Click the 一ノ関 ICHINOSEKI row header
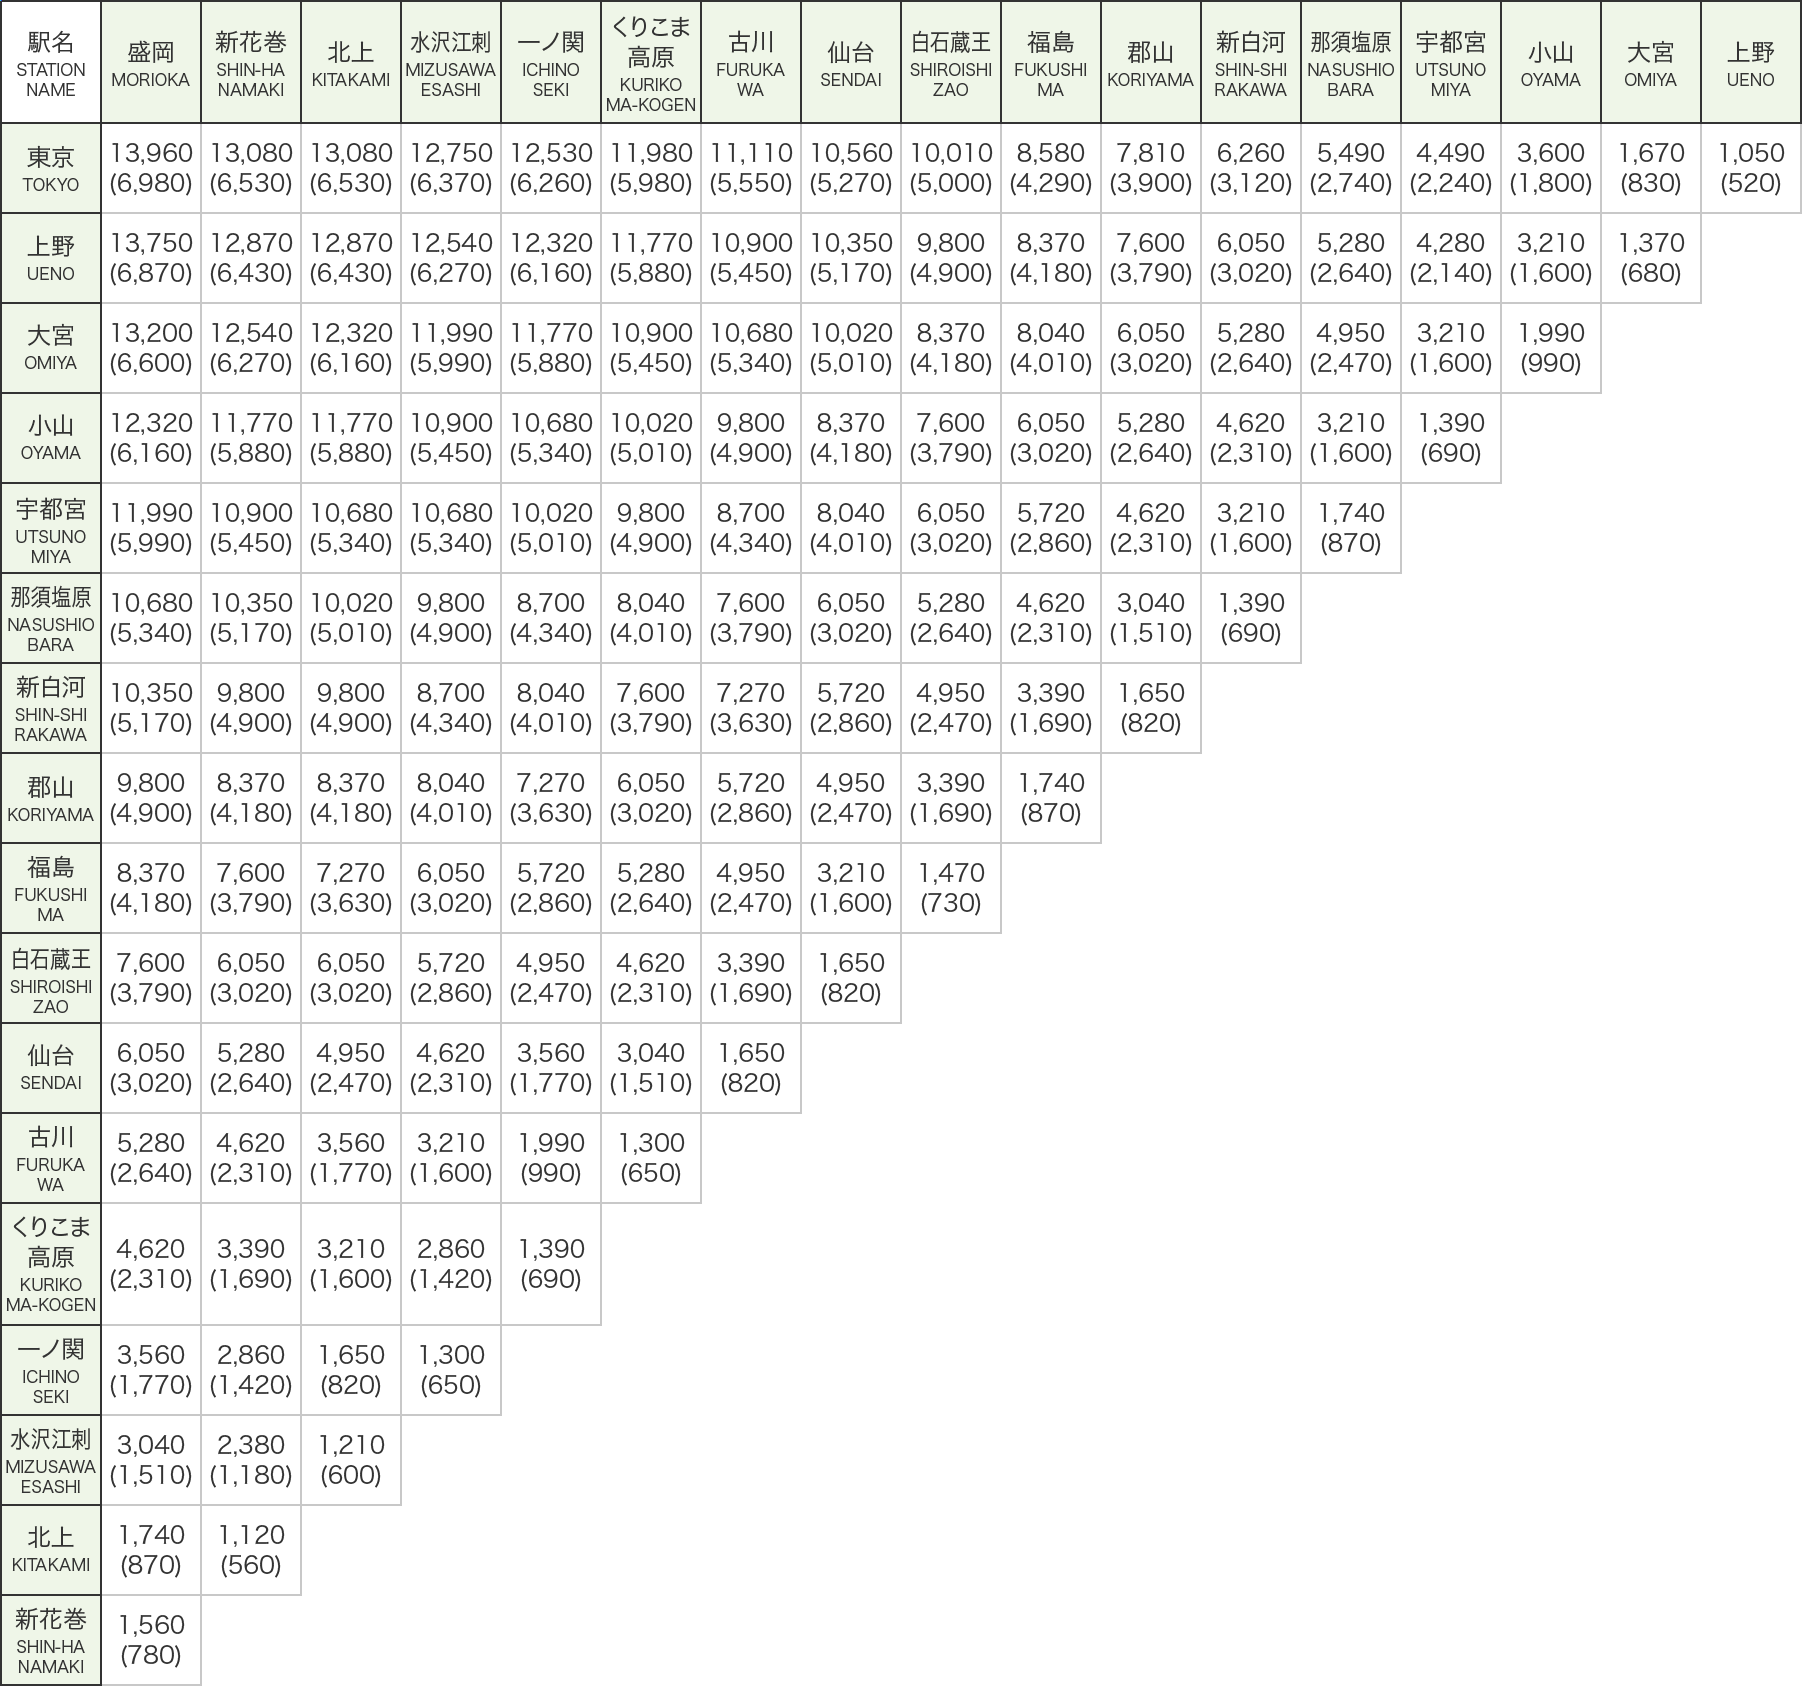The height and width of the screenshot is (1686, 1802). click(x=50, y=1370)
